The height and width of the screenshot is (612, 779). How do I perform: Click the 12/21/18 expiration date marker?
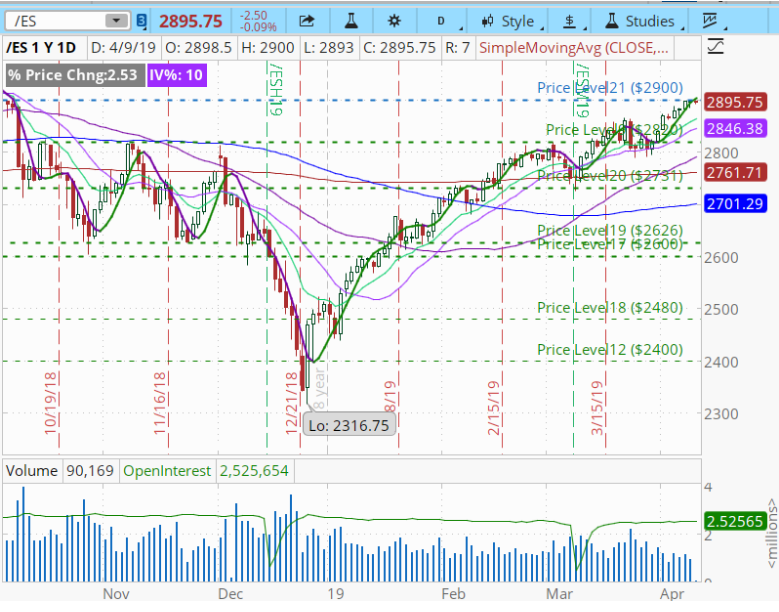tap(292, 403)
